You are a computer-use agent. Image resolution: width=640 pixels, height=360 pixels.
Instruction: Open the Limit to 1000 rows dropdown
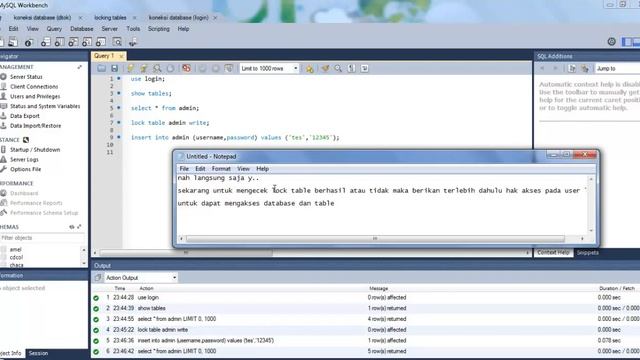click(269, 68)
